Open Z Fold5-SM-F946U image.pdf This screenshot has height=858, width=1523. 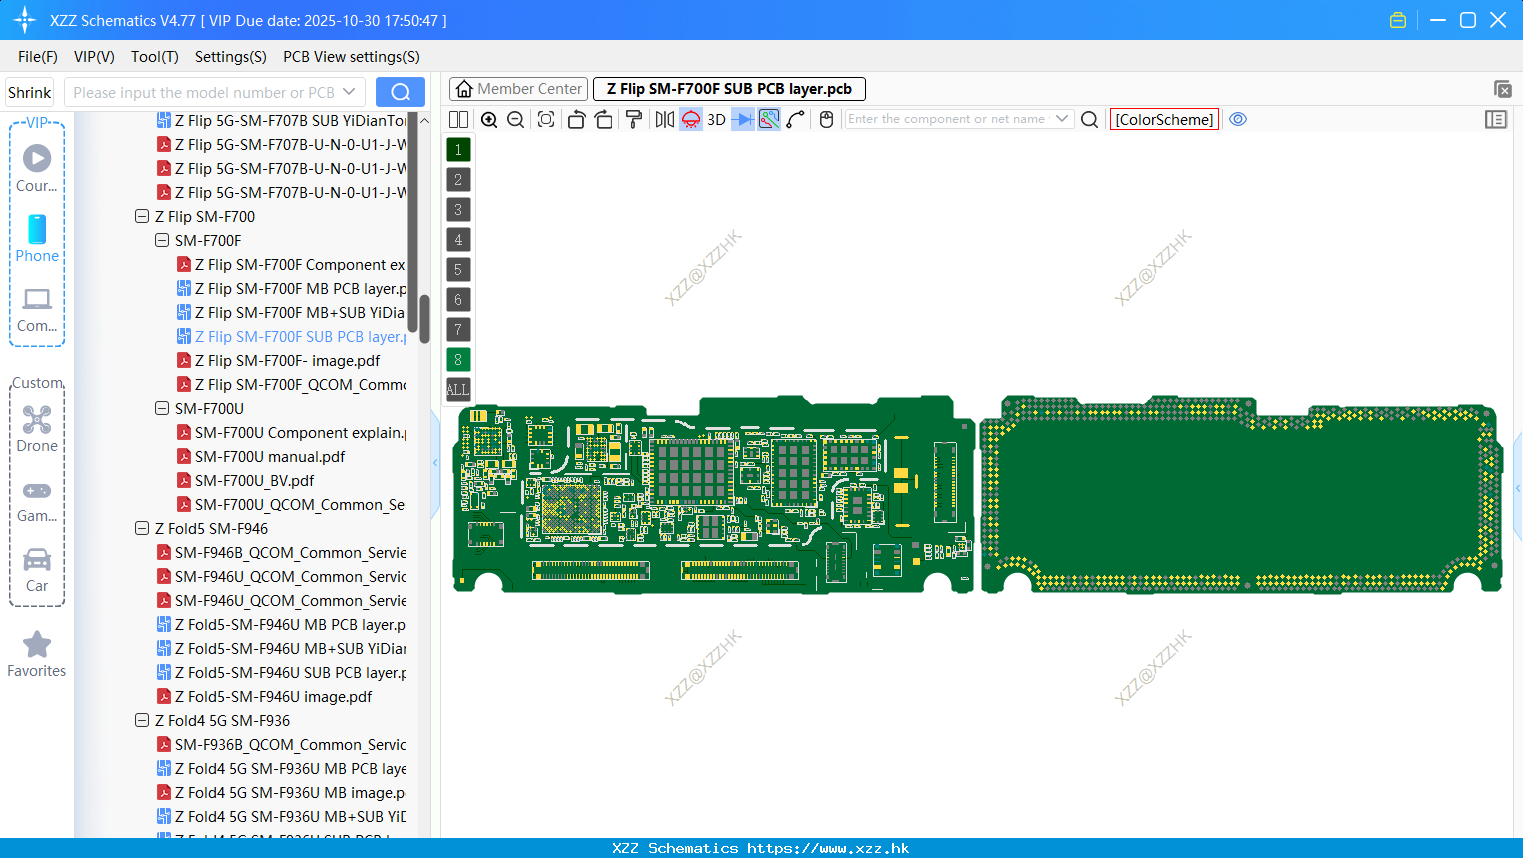(265, 696)
